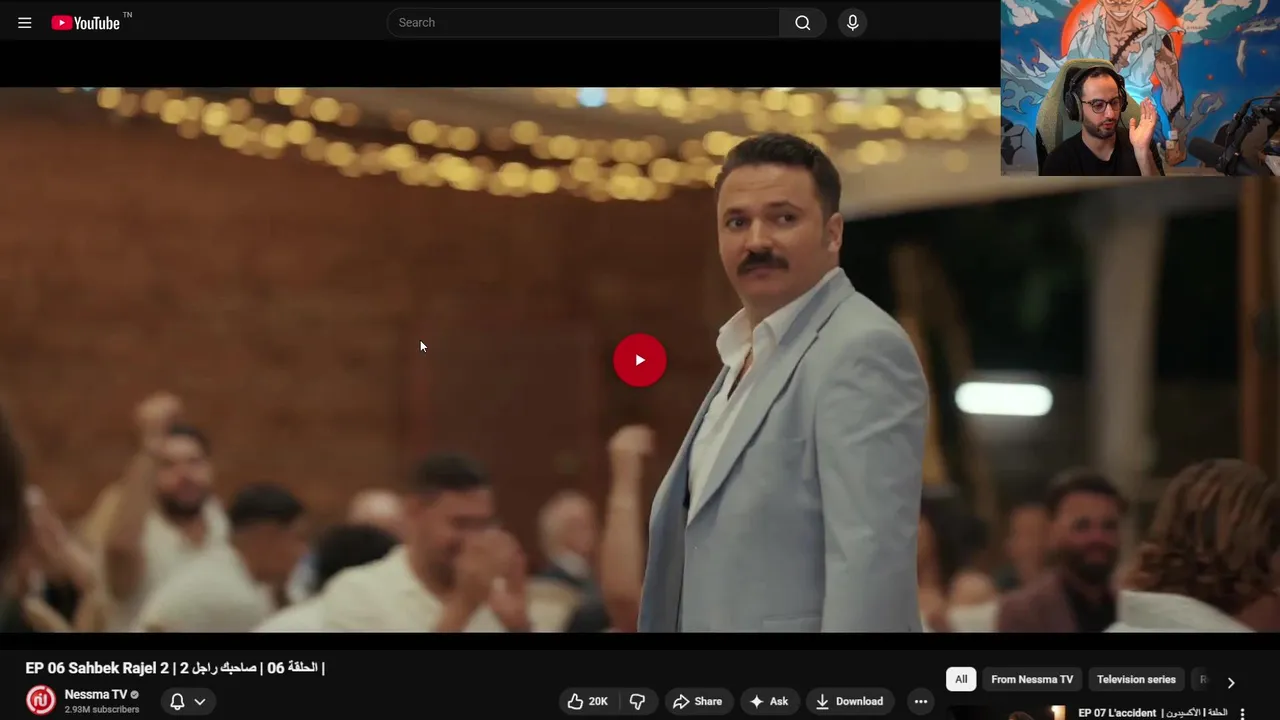
Task: Show more filter chips with right arrow
Action: pyautogui.click(x=1231, y=682)
